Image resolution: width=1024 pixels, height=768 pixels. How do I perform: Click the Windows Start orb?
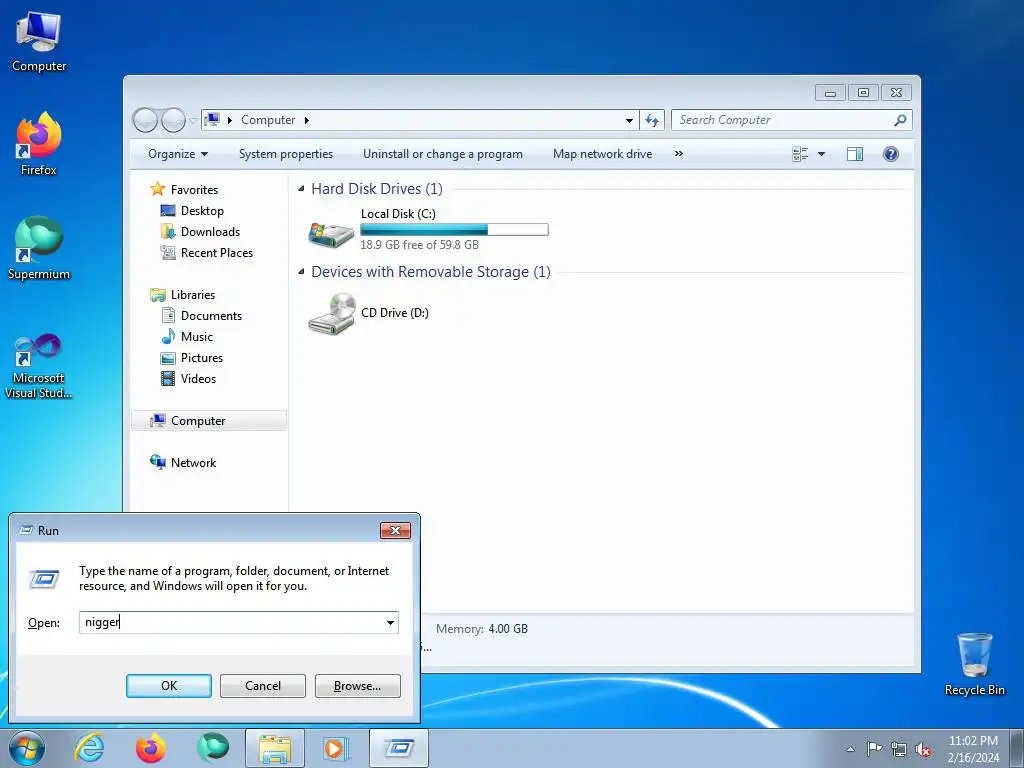pos(27,748)
